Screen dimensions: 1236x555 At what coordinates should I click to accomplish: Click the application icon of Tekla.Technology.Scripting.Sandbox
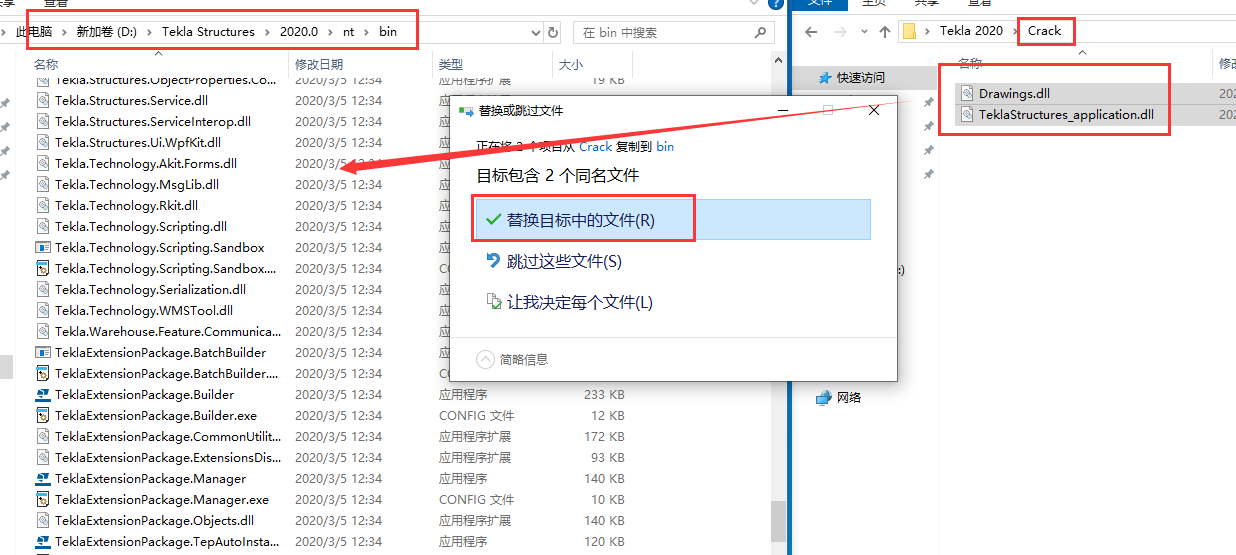pos(43,247)
